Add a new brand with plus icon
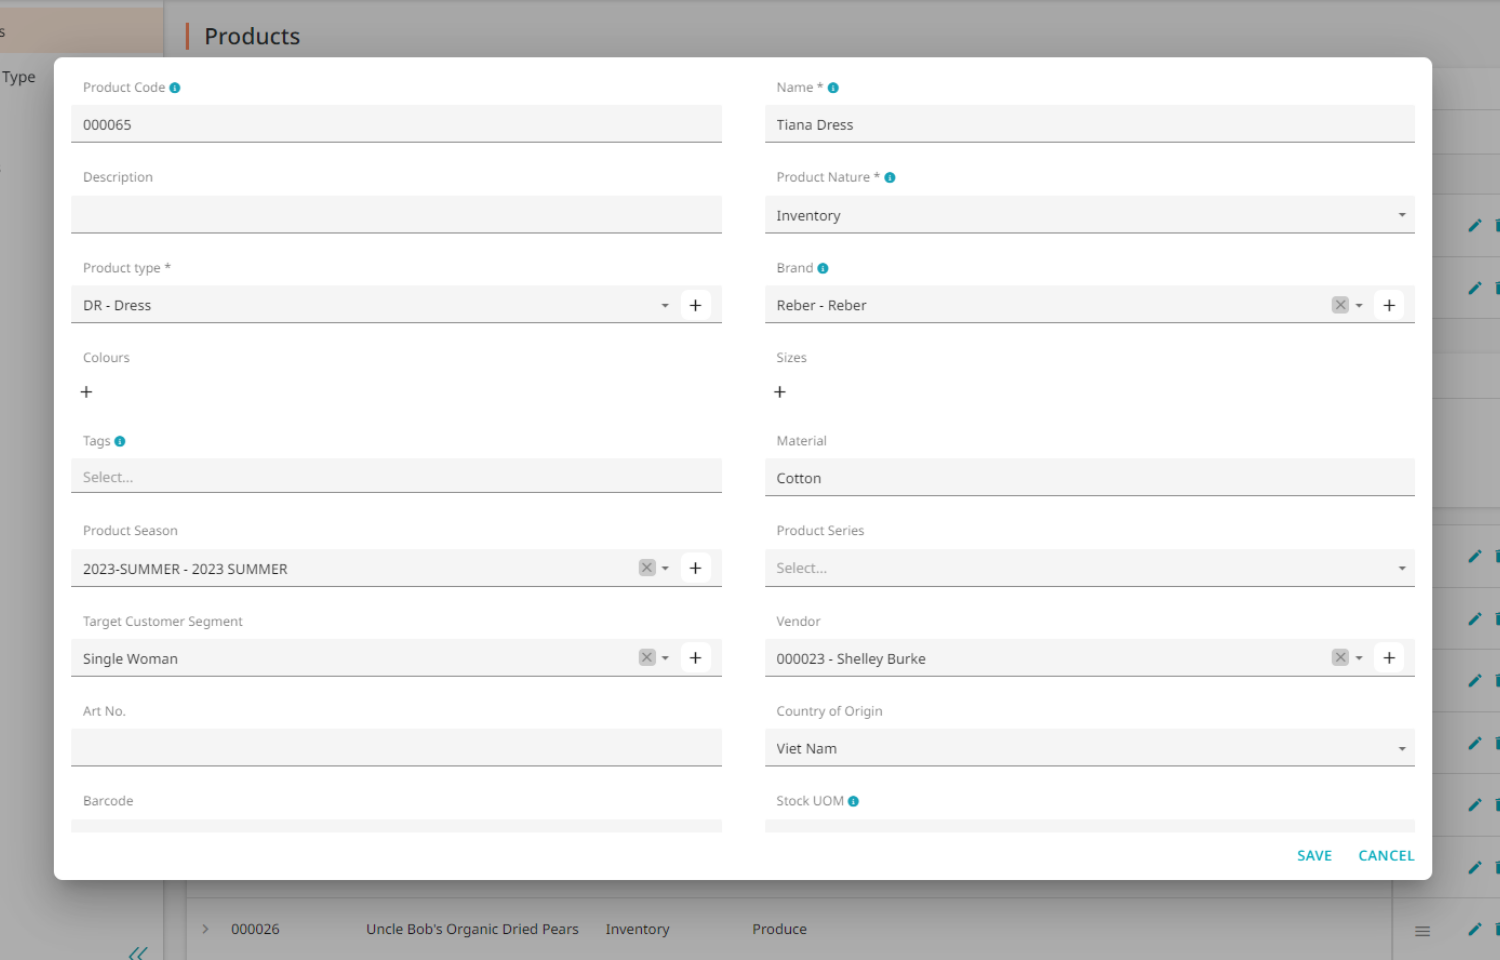 coord(1389,305)
